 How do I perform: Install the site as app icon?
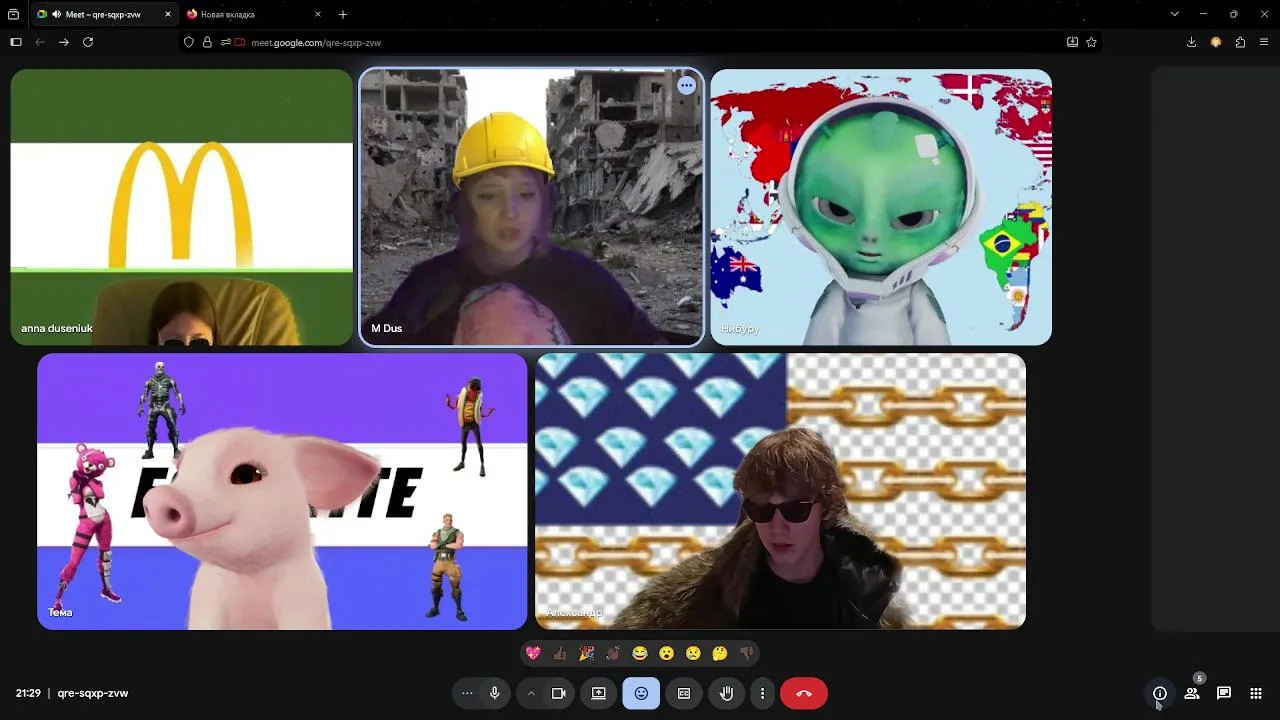(1072, 42)
